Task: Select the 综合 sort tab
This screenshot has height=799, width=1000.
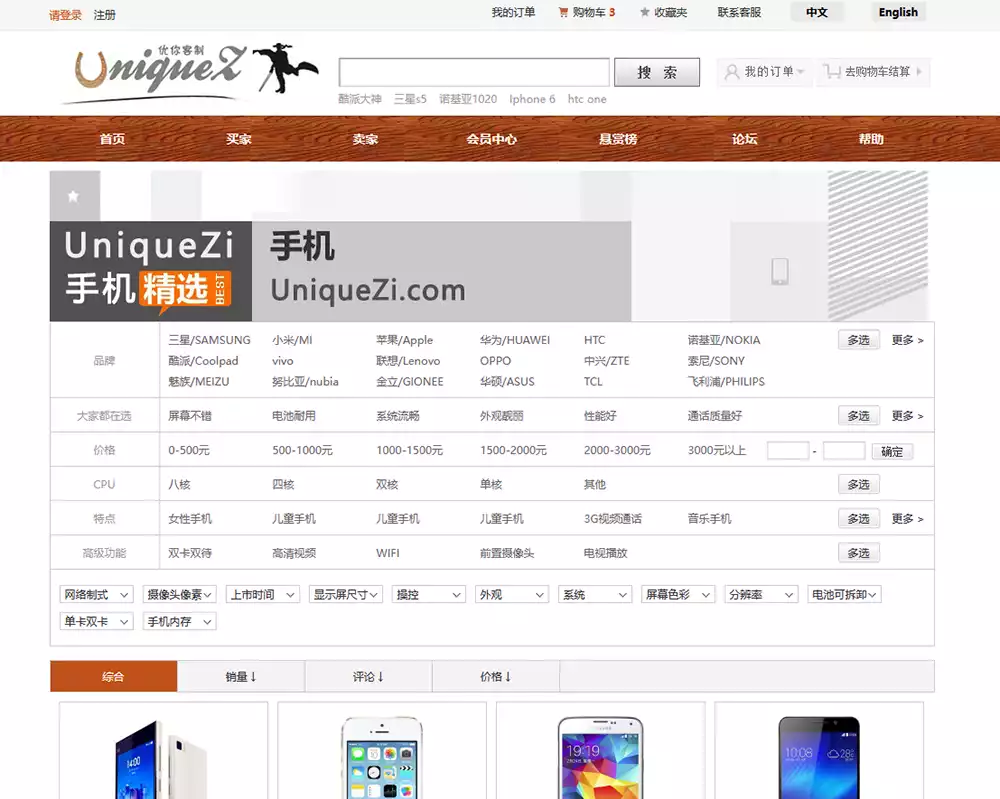Action: (114, 677)
